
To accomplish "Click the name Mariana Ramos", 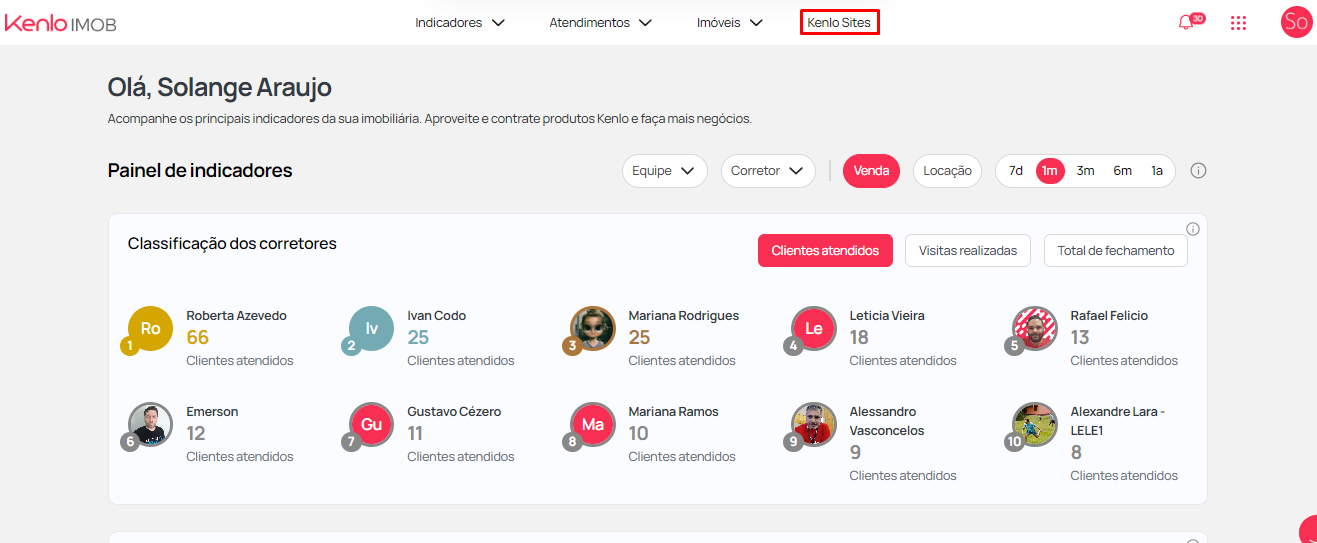I will pos(673,412).
